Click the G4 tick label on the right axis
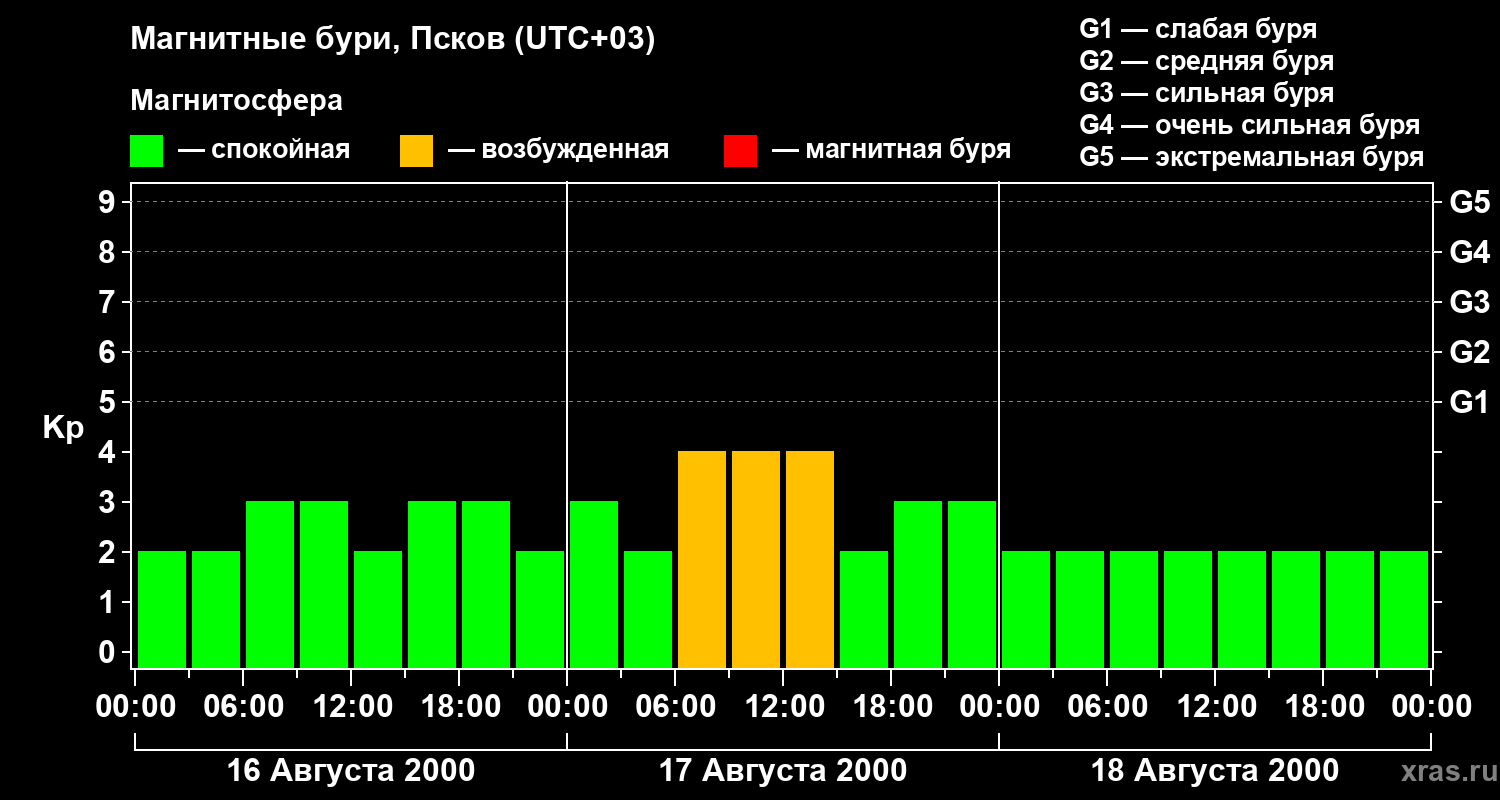The height and width of the screenshot is (800, 1500). (x=1470, y=252)
